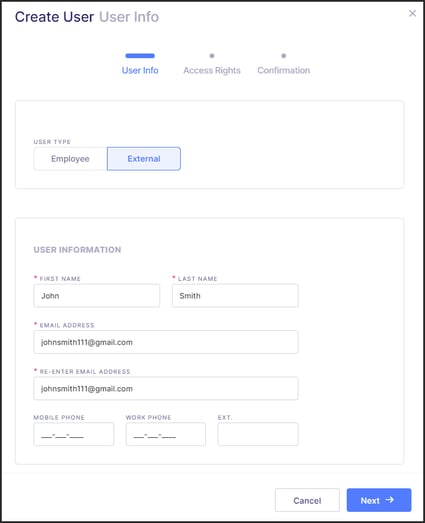Open the Confirmation step label
This screenshot has width=425, height=523.
point(284,70)
